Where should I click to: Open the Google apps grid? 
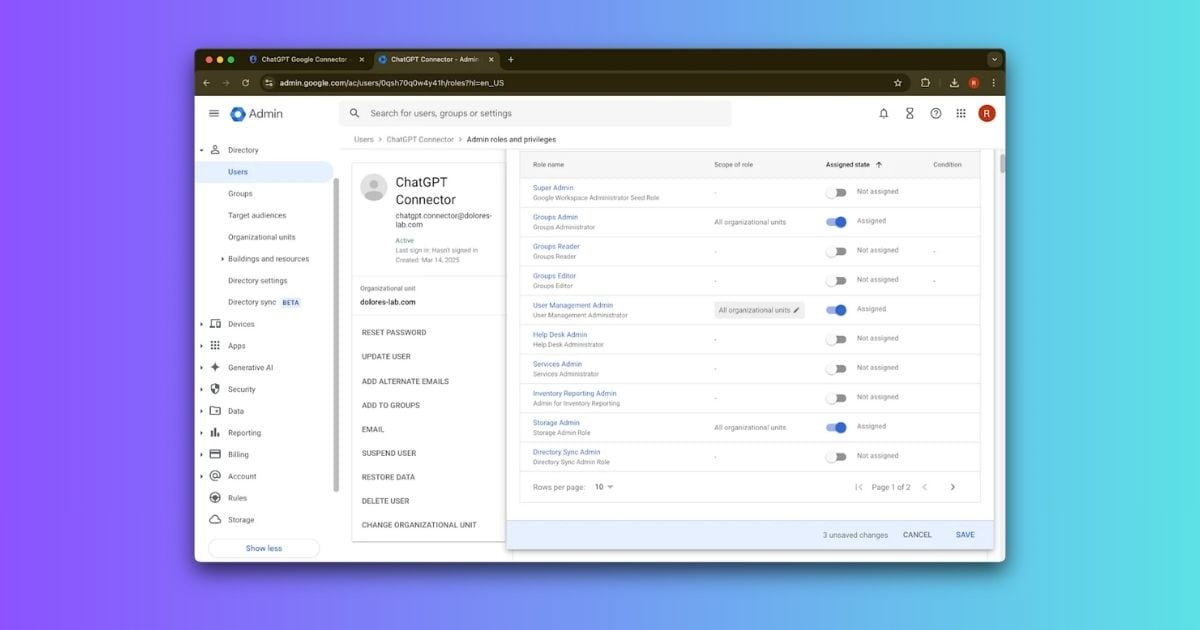coord(961,114)
